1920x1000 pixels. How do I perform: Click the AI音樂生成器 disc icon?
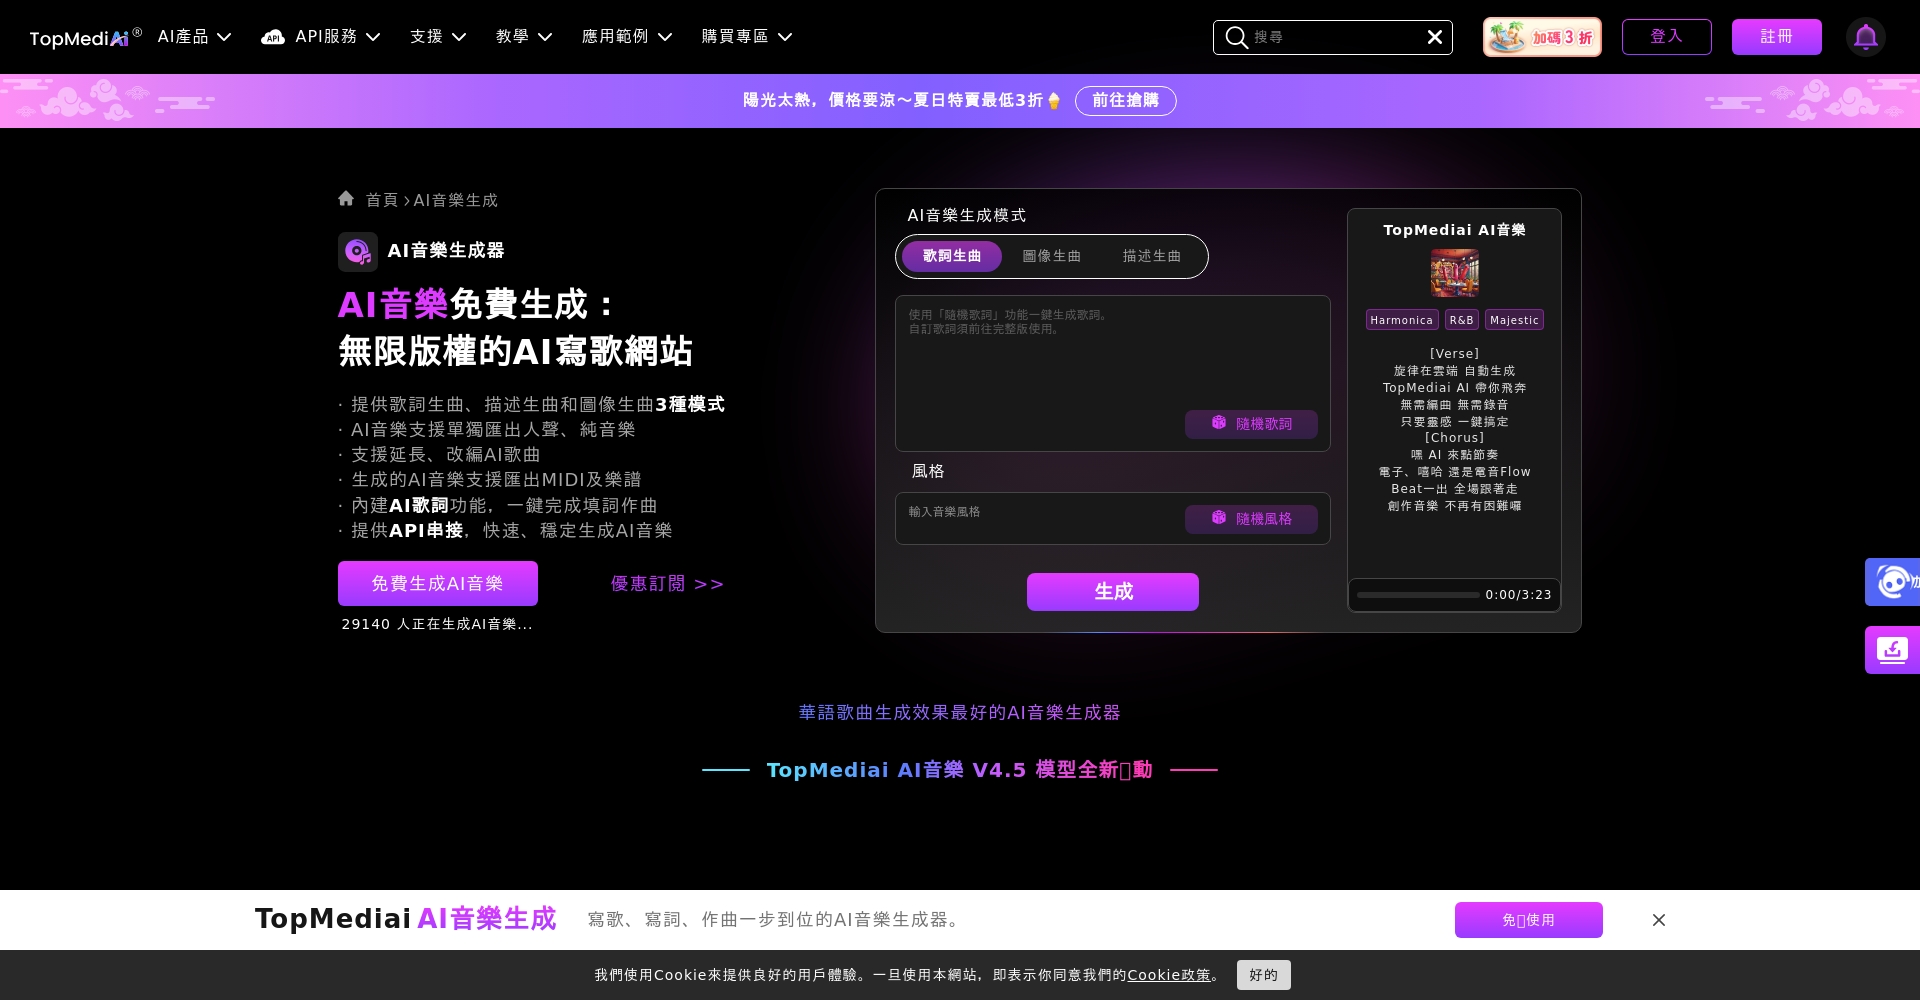click(358, 251)
